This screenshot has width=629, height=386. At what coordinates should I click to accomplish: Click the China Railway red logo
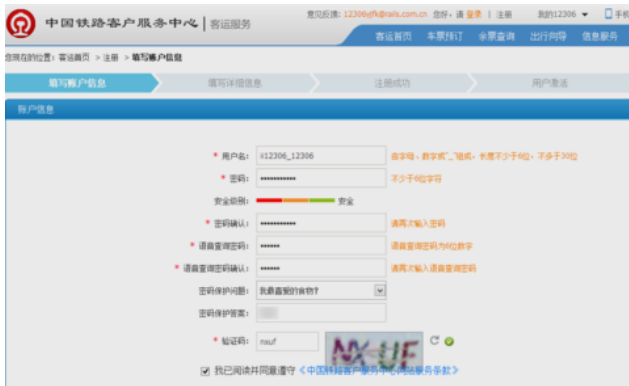click(x=20, y=24)
